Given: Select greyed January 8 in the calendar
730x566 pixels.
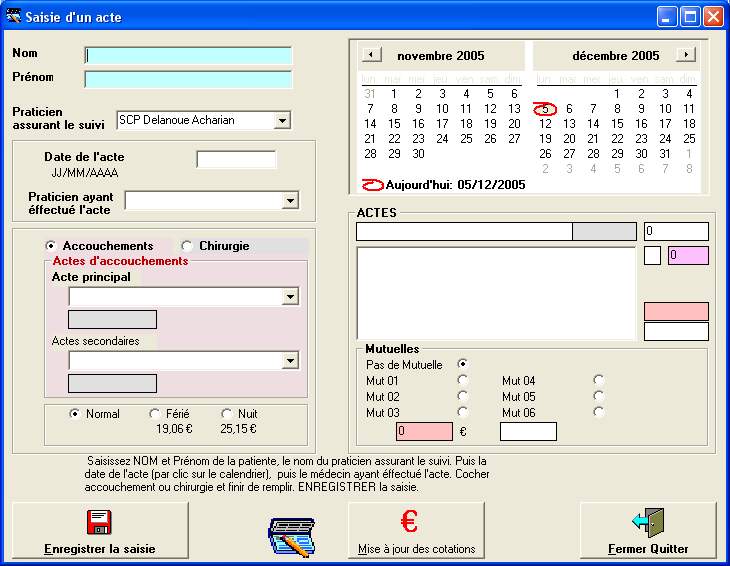Looking at the screenshot, I should pos(689,168).
